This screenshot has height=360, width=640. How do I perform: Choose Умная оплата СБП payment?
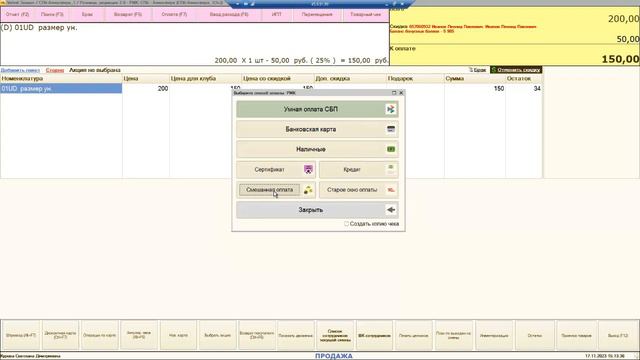coord(317,109)
